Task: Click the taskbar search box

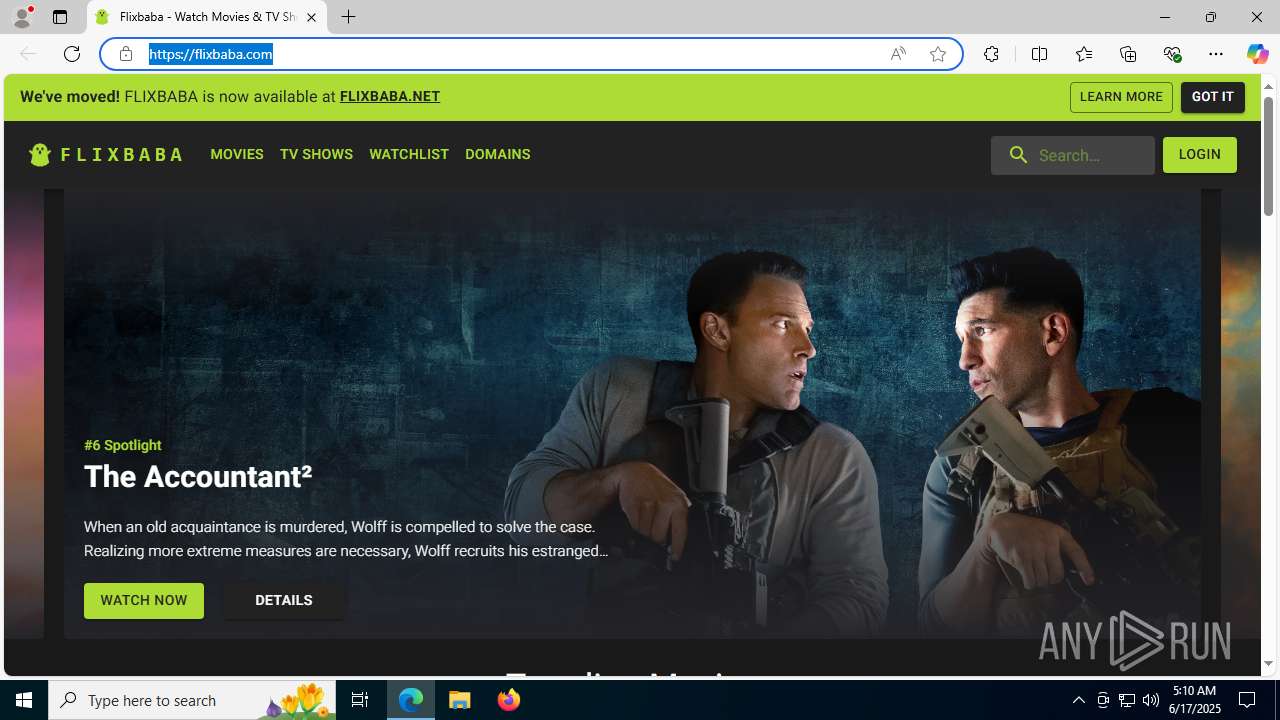Action: click(192, 700)
